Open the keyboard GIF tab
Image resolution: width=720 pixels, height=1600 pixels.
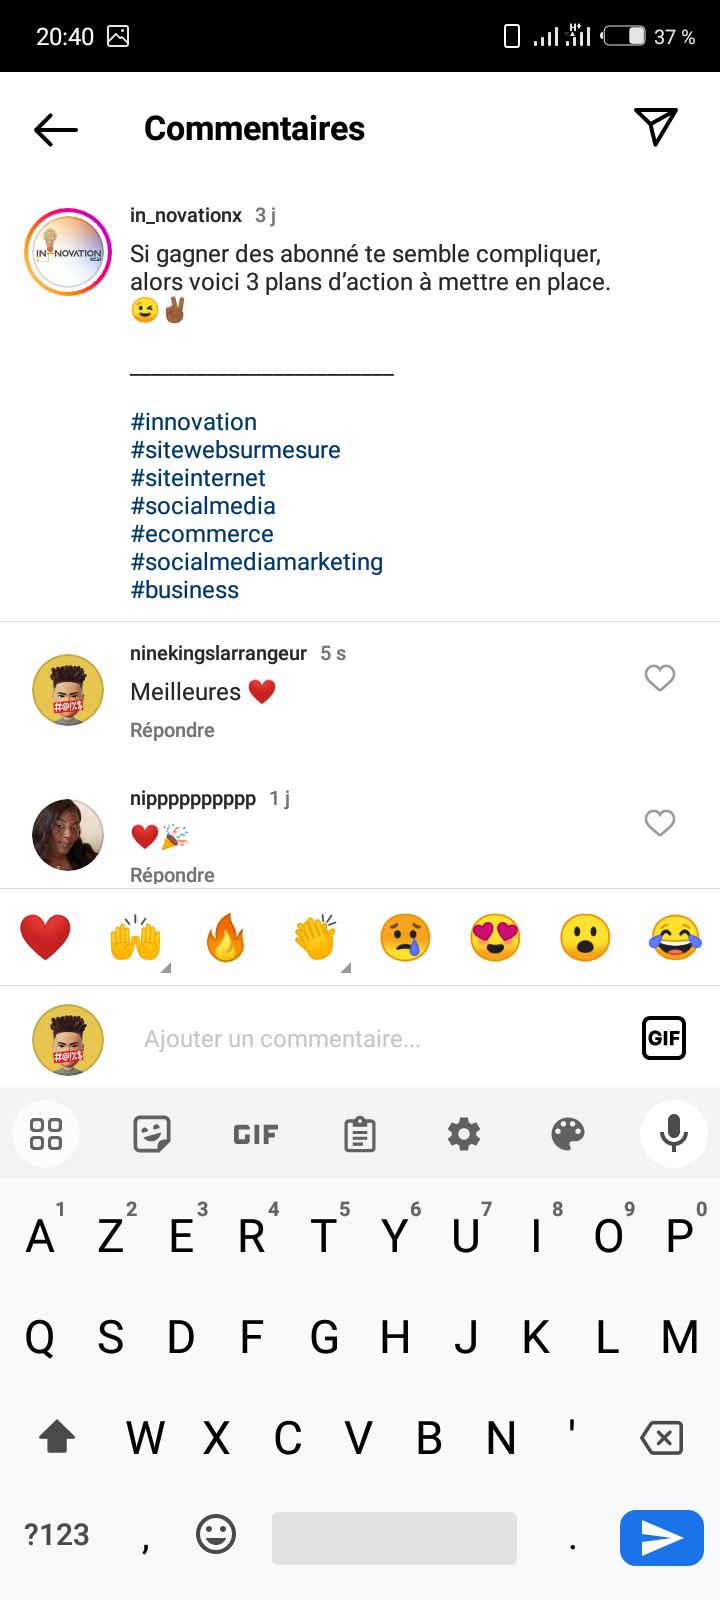pos(255,1134)
